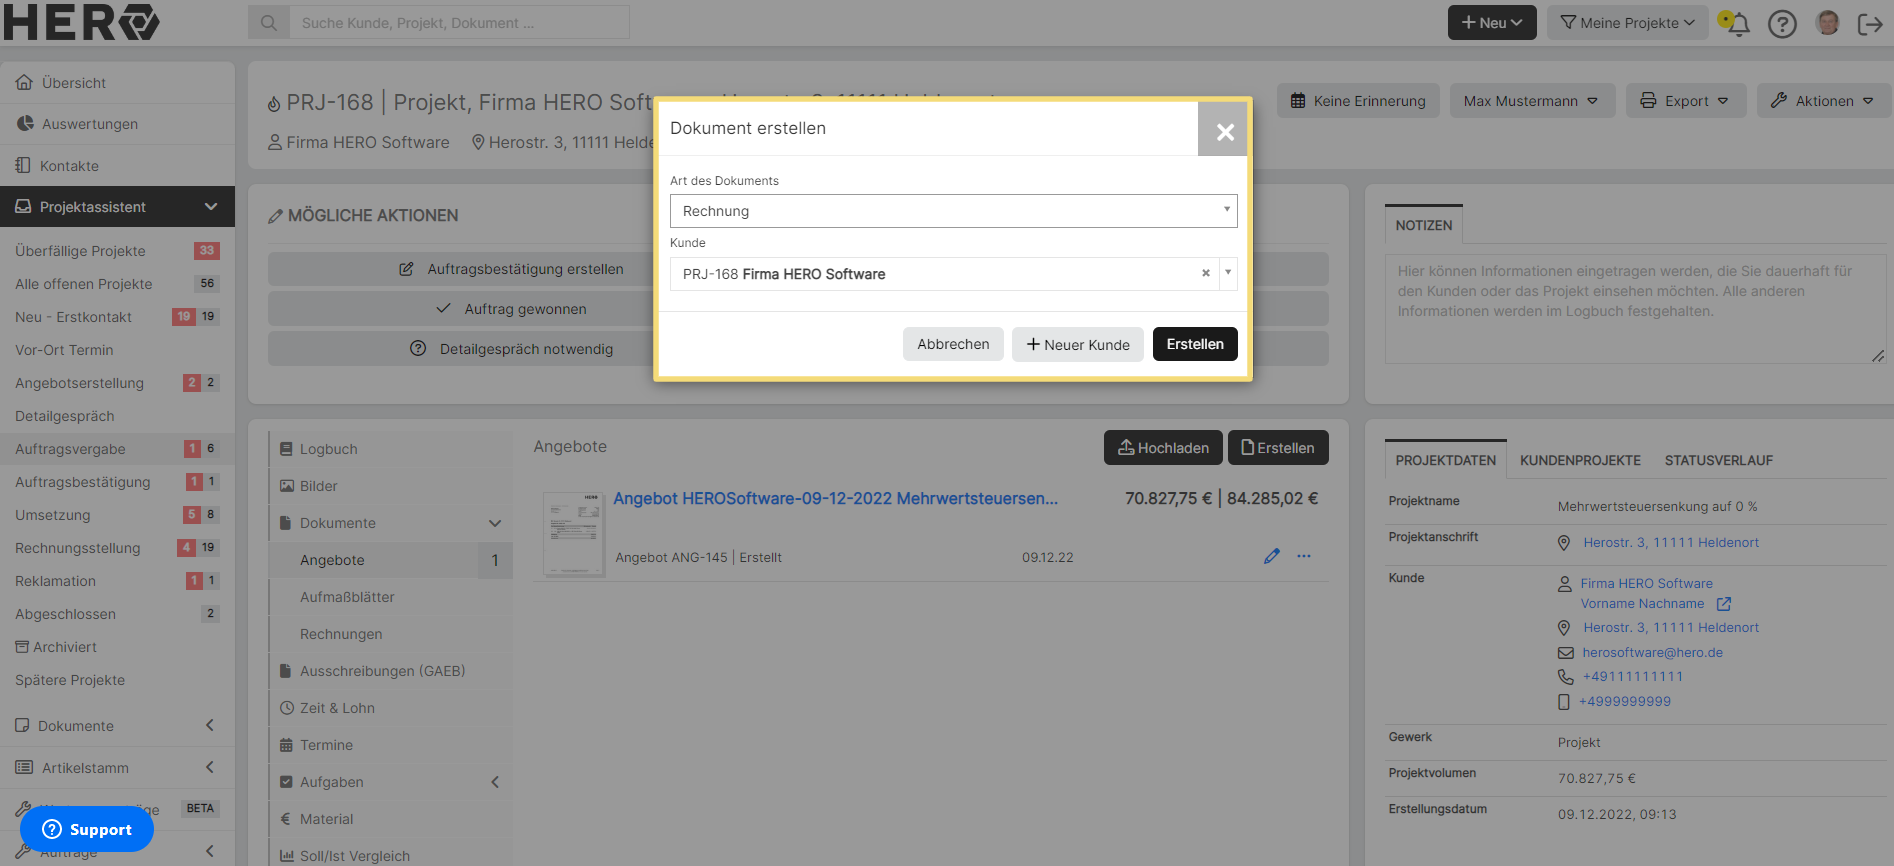Switch to the STATUSVERLAUF tab

click(1718, 461)
